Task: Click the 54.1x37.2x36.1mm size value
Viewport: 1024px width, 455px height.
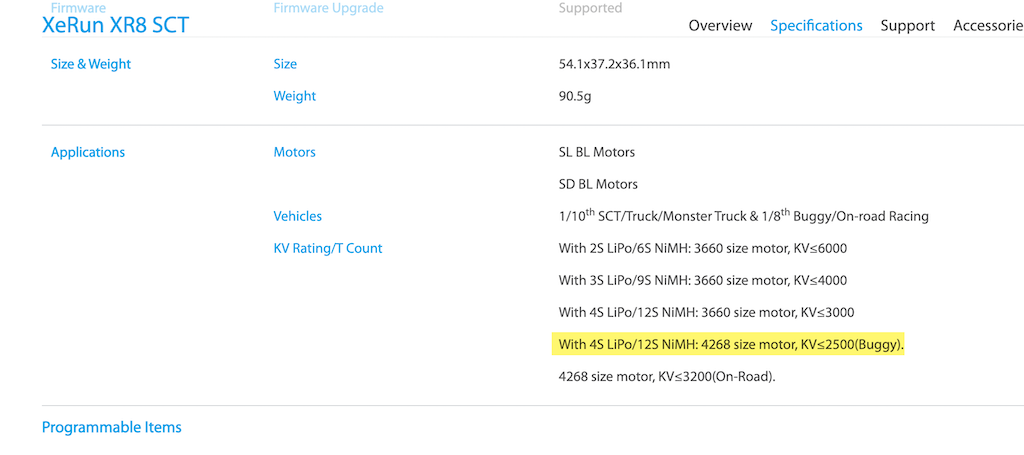Action: tap(615, 64)
